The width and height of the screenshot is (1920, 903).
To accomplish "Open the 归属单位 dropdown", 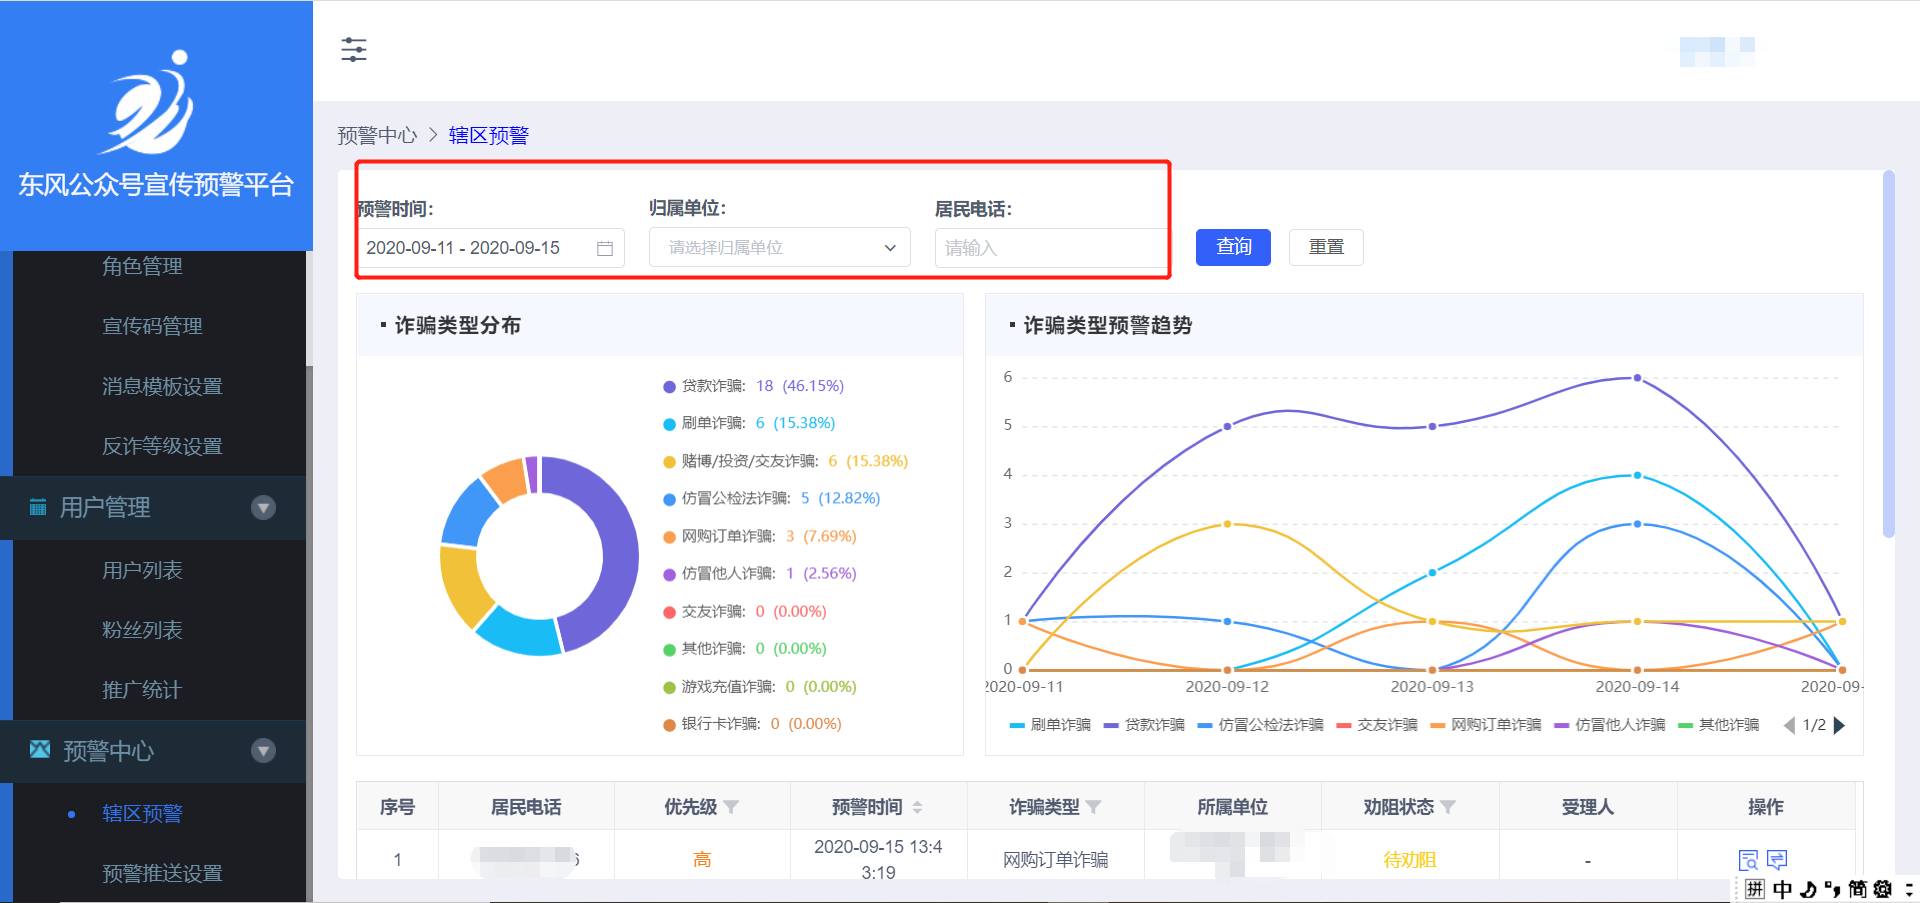I will [x=780, y=248].
